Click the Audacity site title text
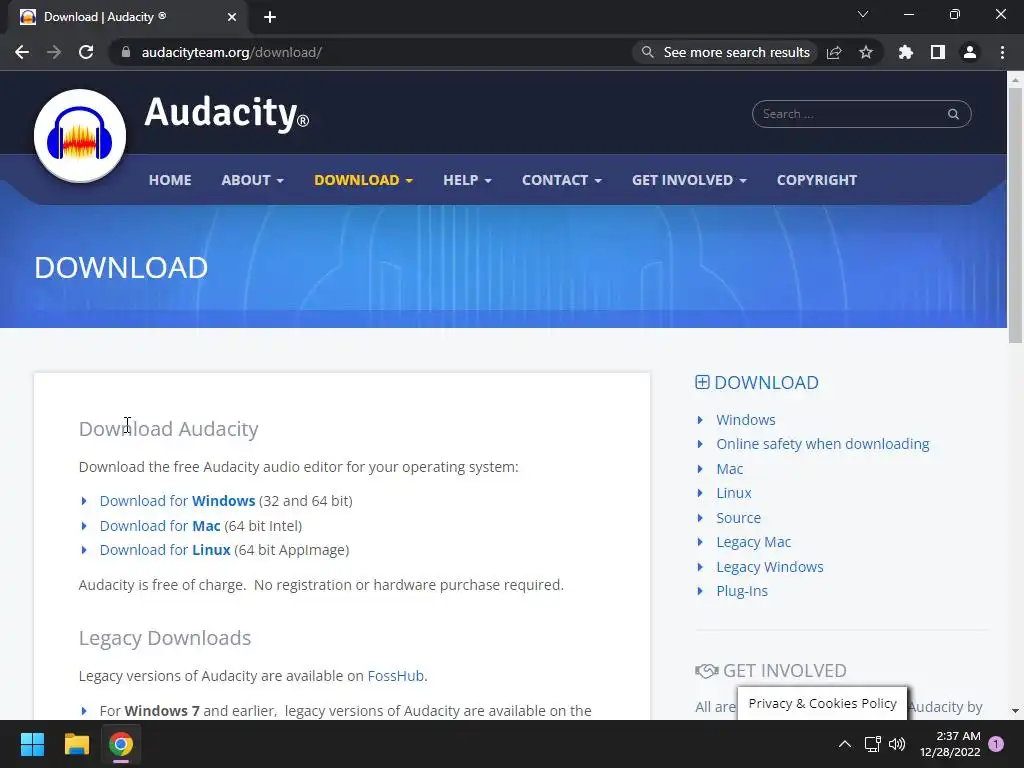This screenshot has width=1024, height=768. [226, 112]
